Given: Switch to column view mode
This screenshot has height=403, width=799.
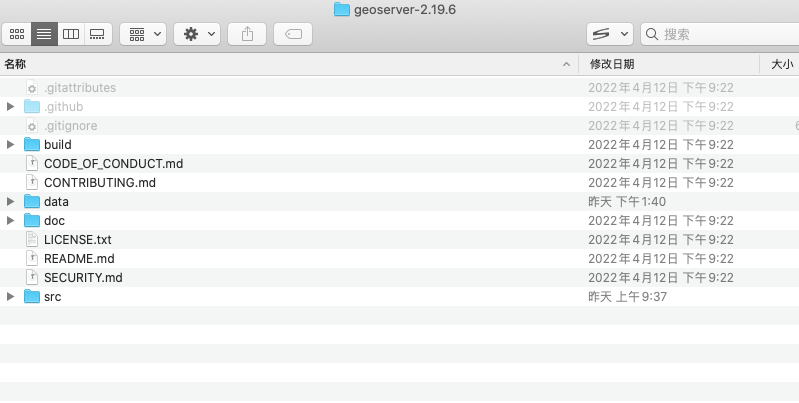Looking at the screenshot, I should 71,34.
